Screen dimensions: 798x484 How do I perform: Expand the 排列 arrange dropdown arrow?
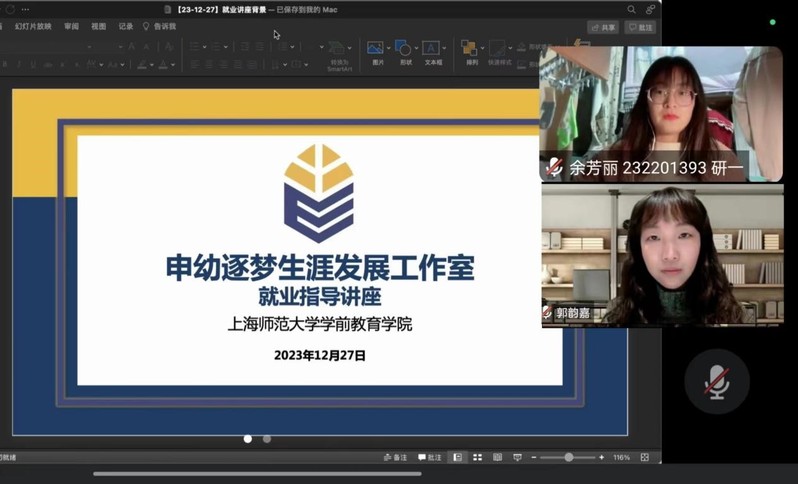click(x=482, y=48)
